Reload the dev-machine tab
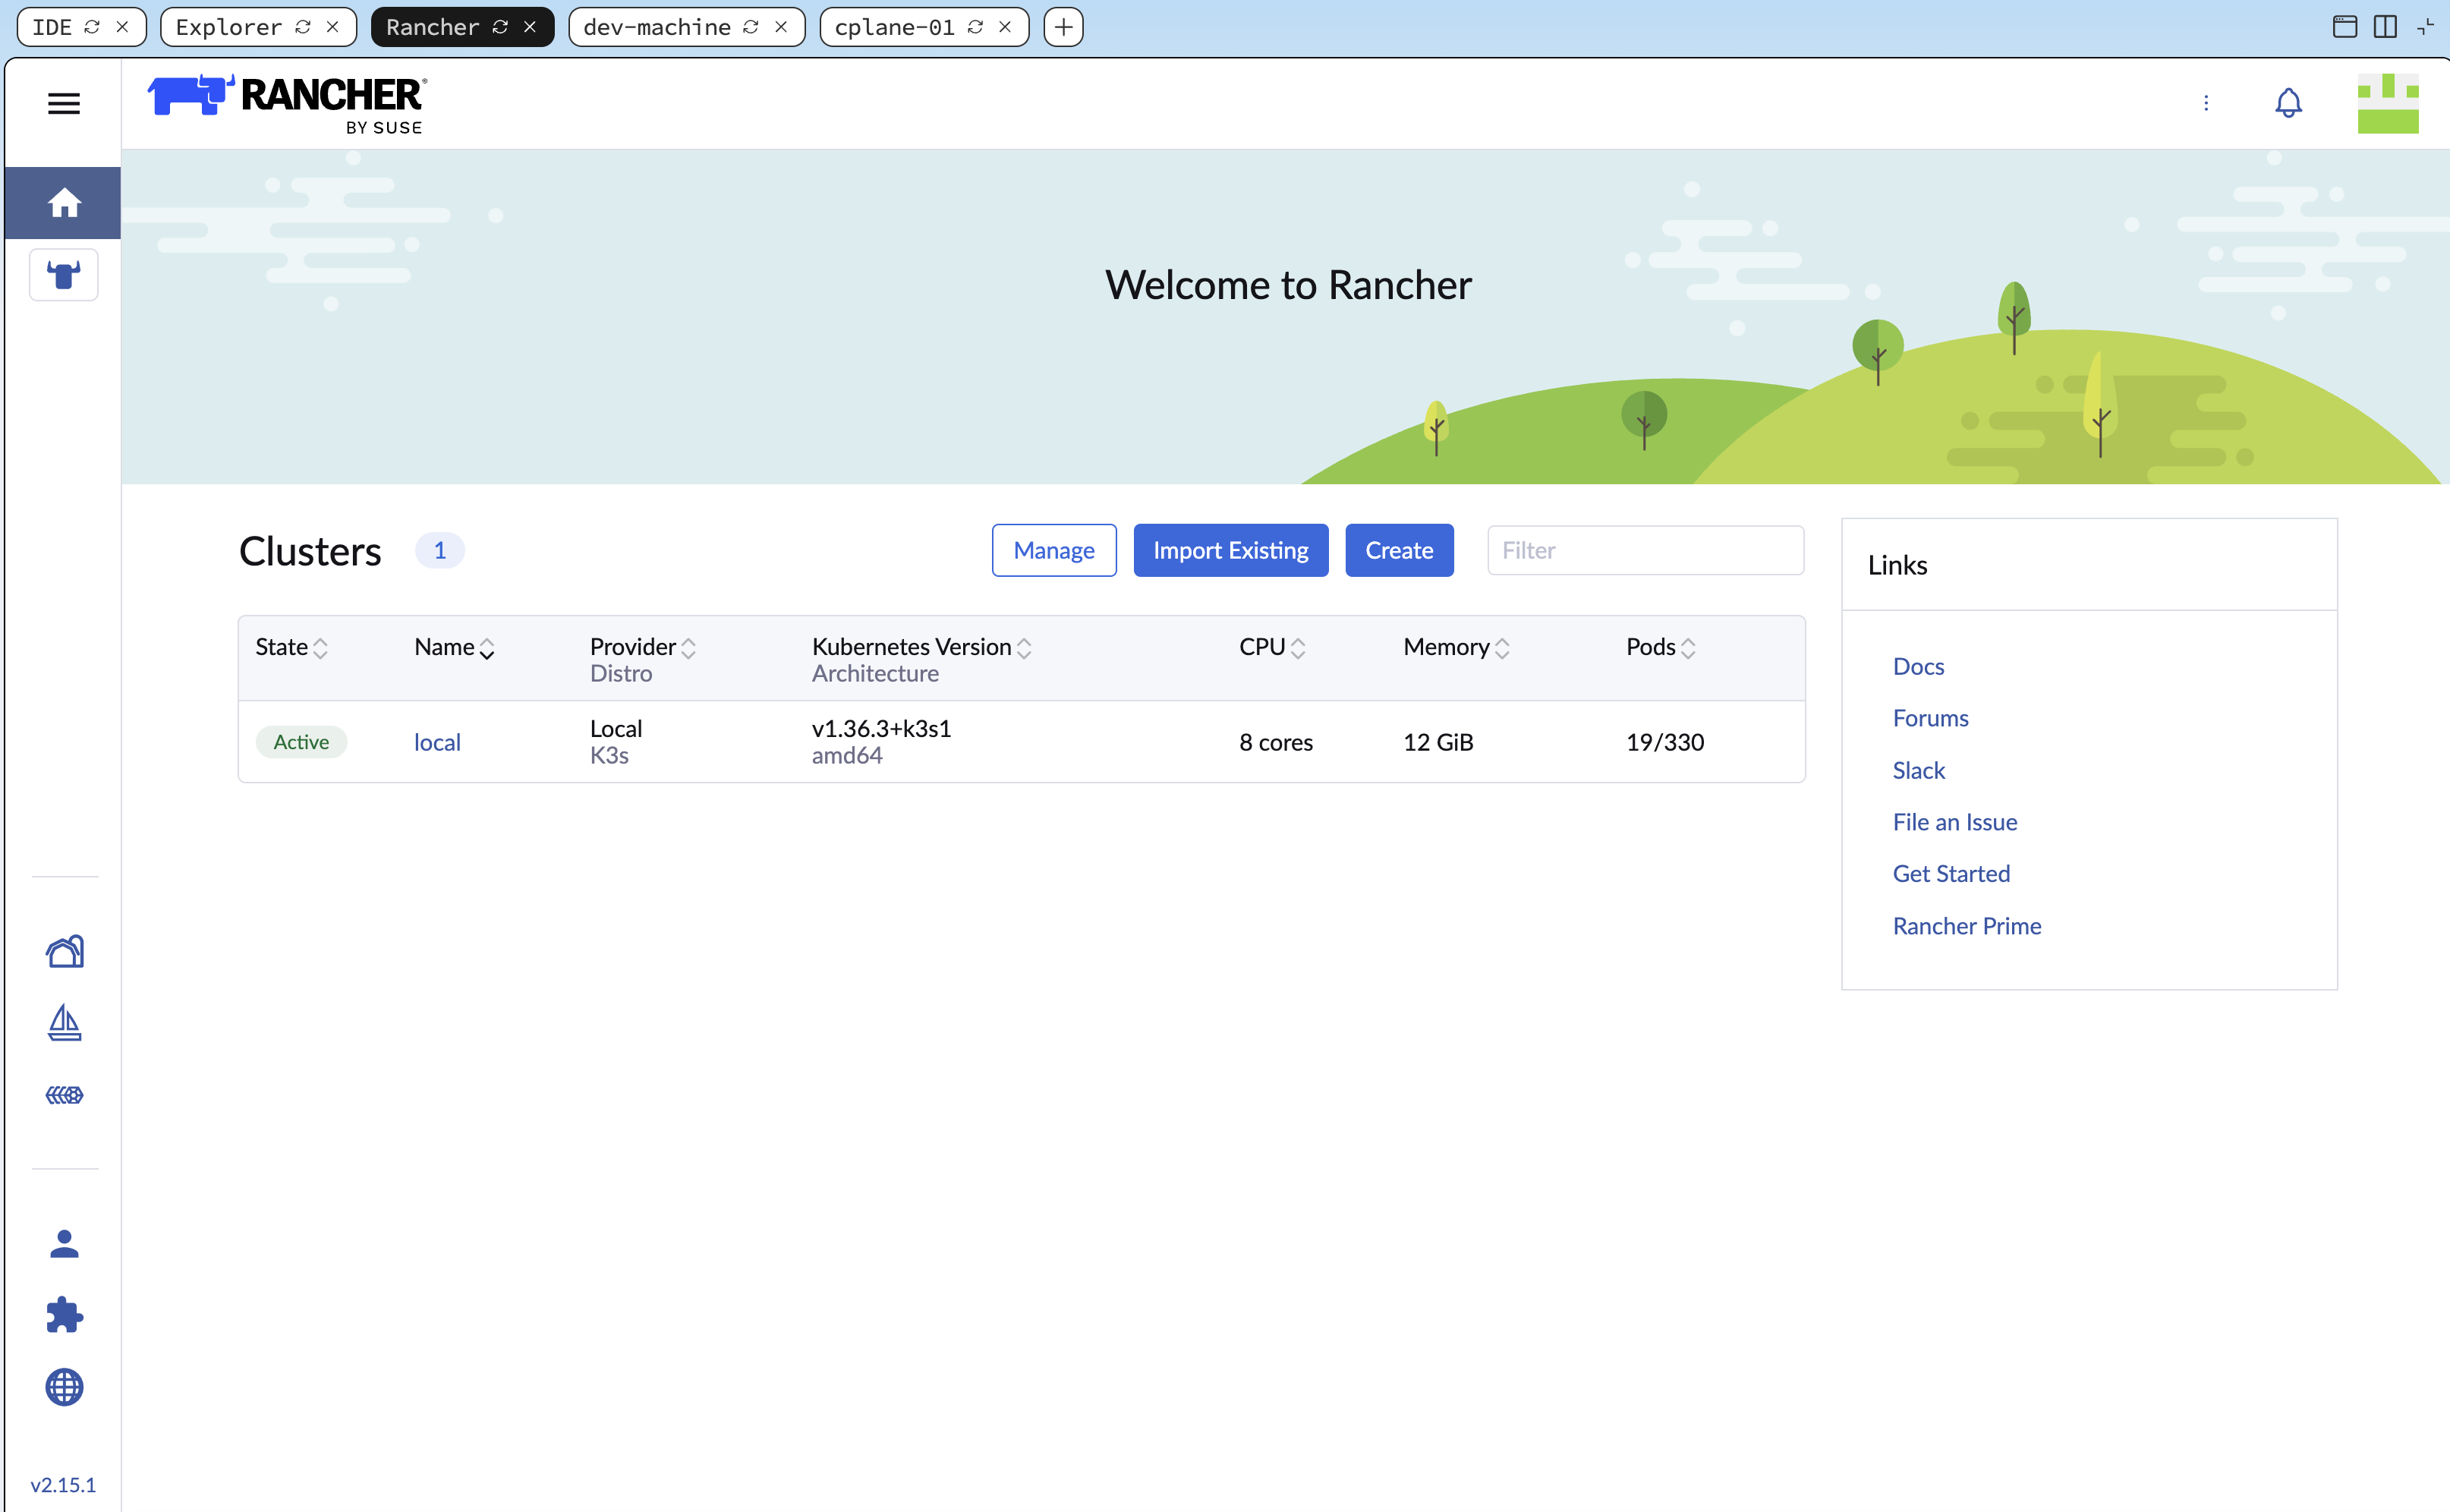Screen dimensions: 2450x1512 pos(751,27)
